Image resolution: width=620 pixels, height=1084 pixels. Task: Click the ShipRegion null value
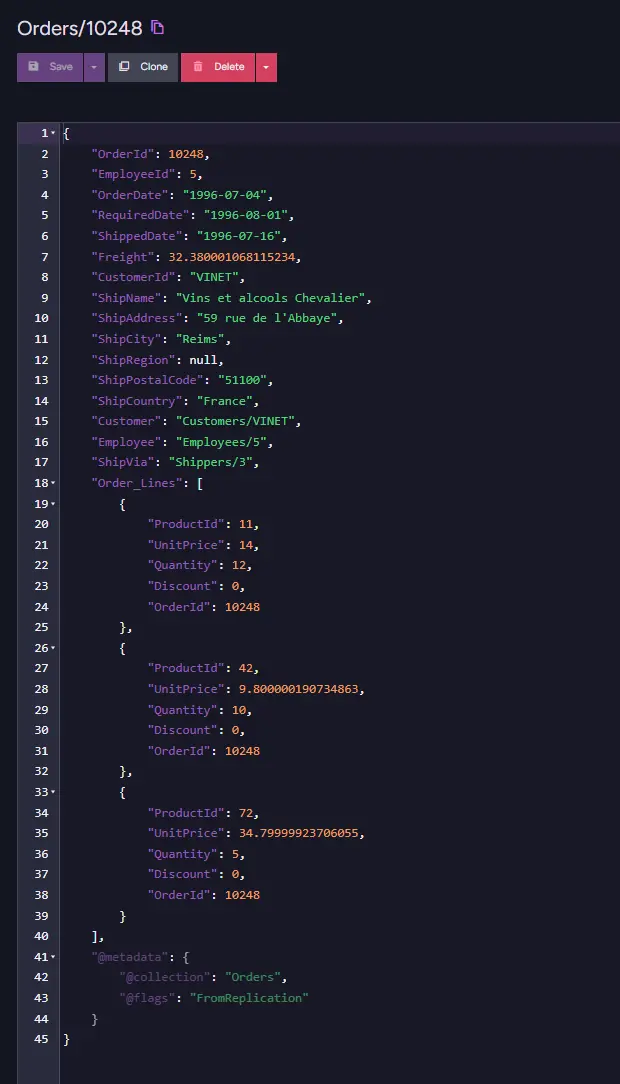tap(203, 359)
